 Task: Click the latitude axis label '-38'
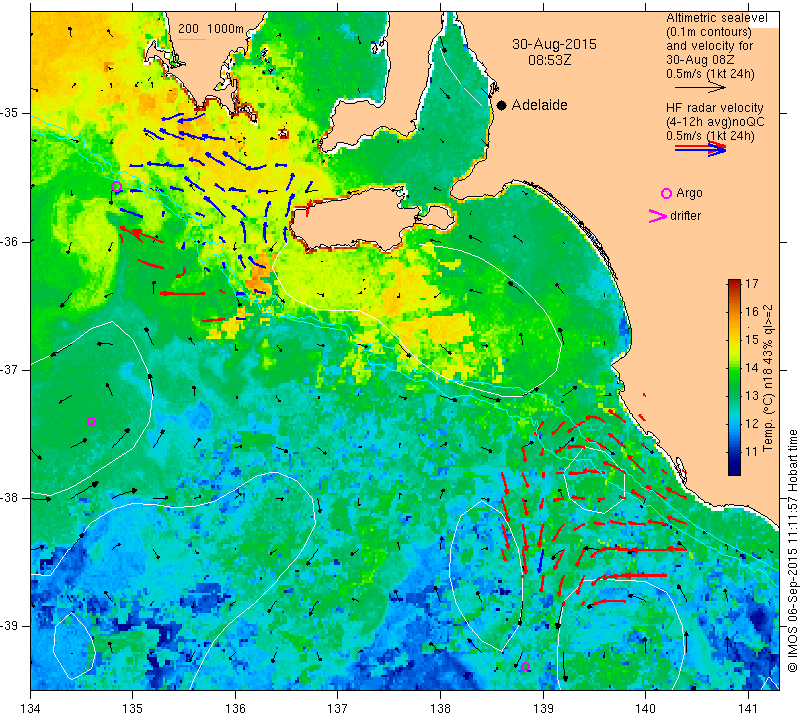coord(10,498)
